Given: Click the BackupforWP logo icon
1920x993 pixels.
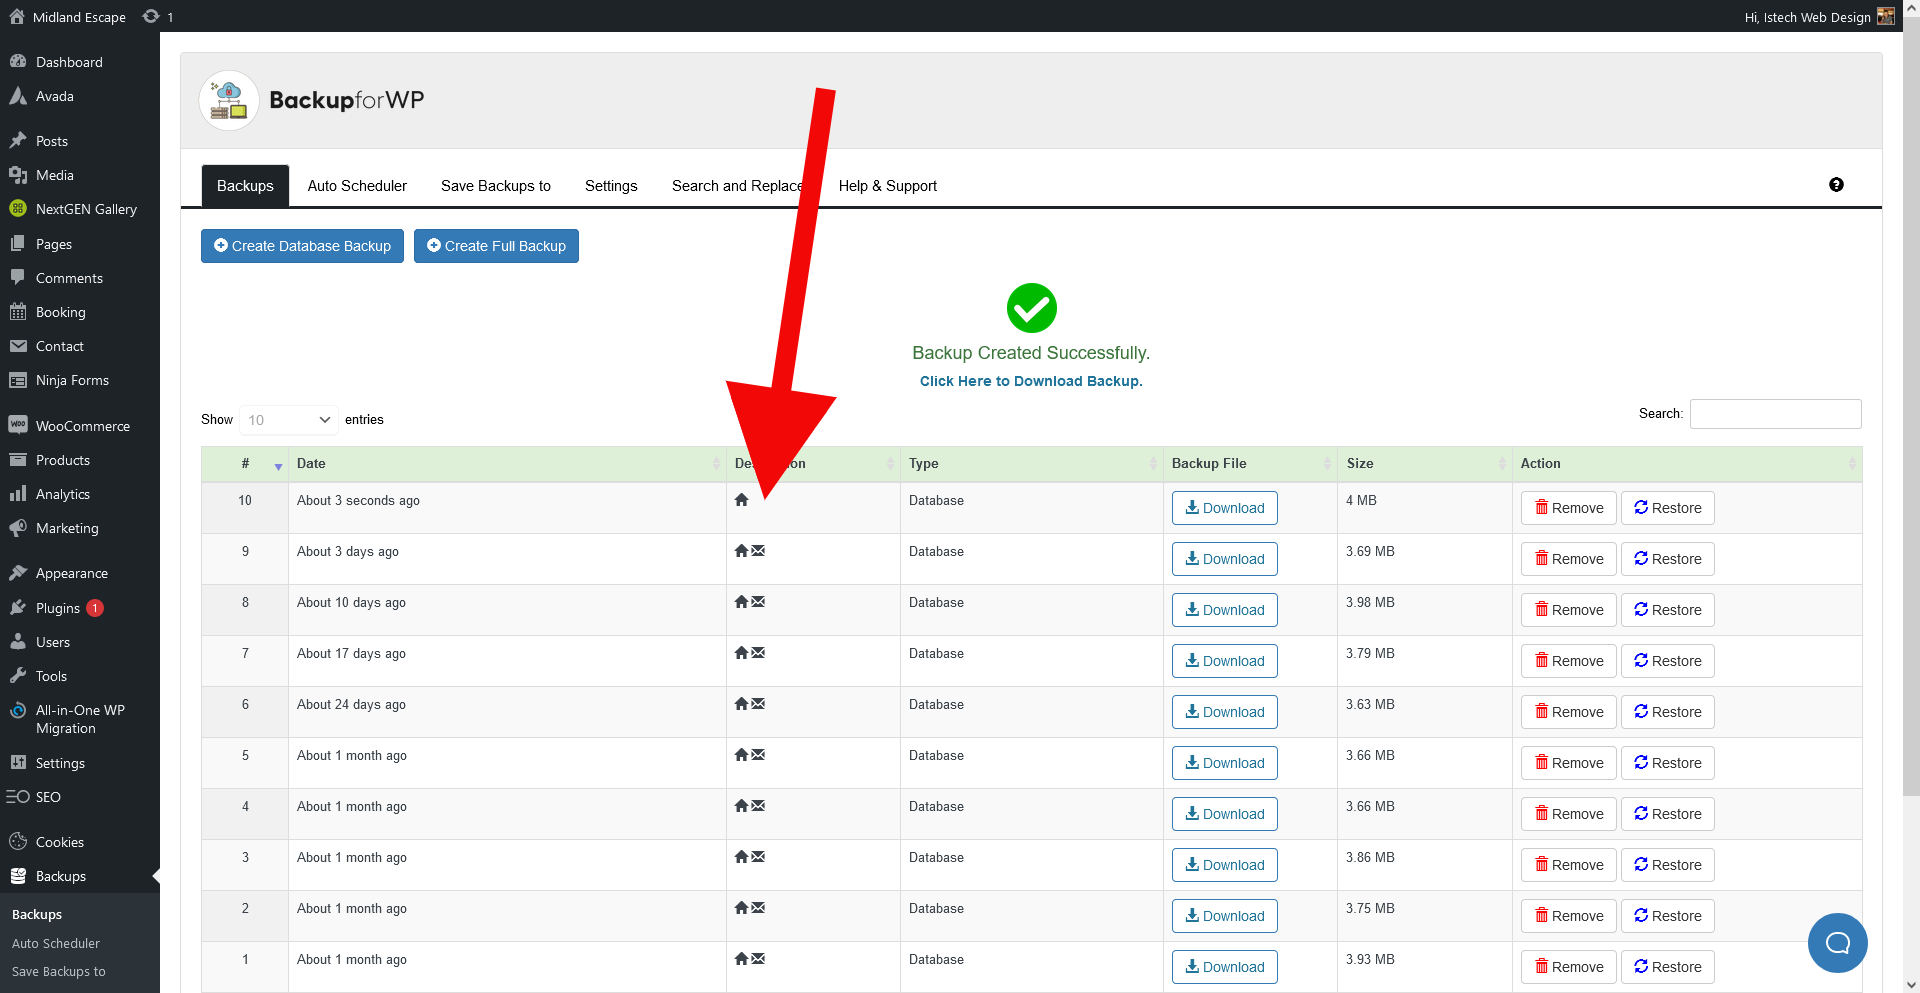Looking at the screenshot, I should pos(229,100).
